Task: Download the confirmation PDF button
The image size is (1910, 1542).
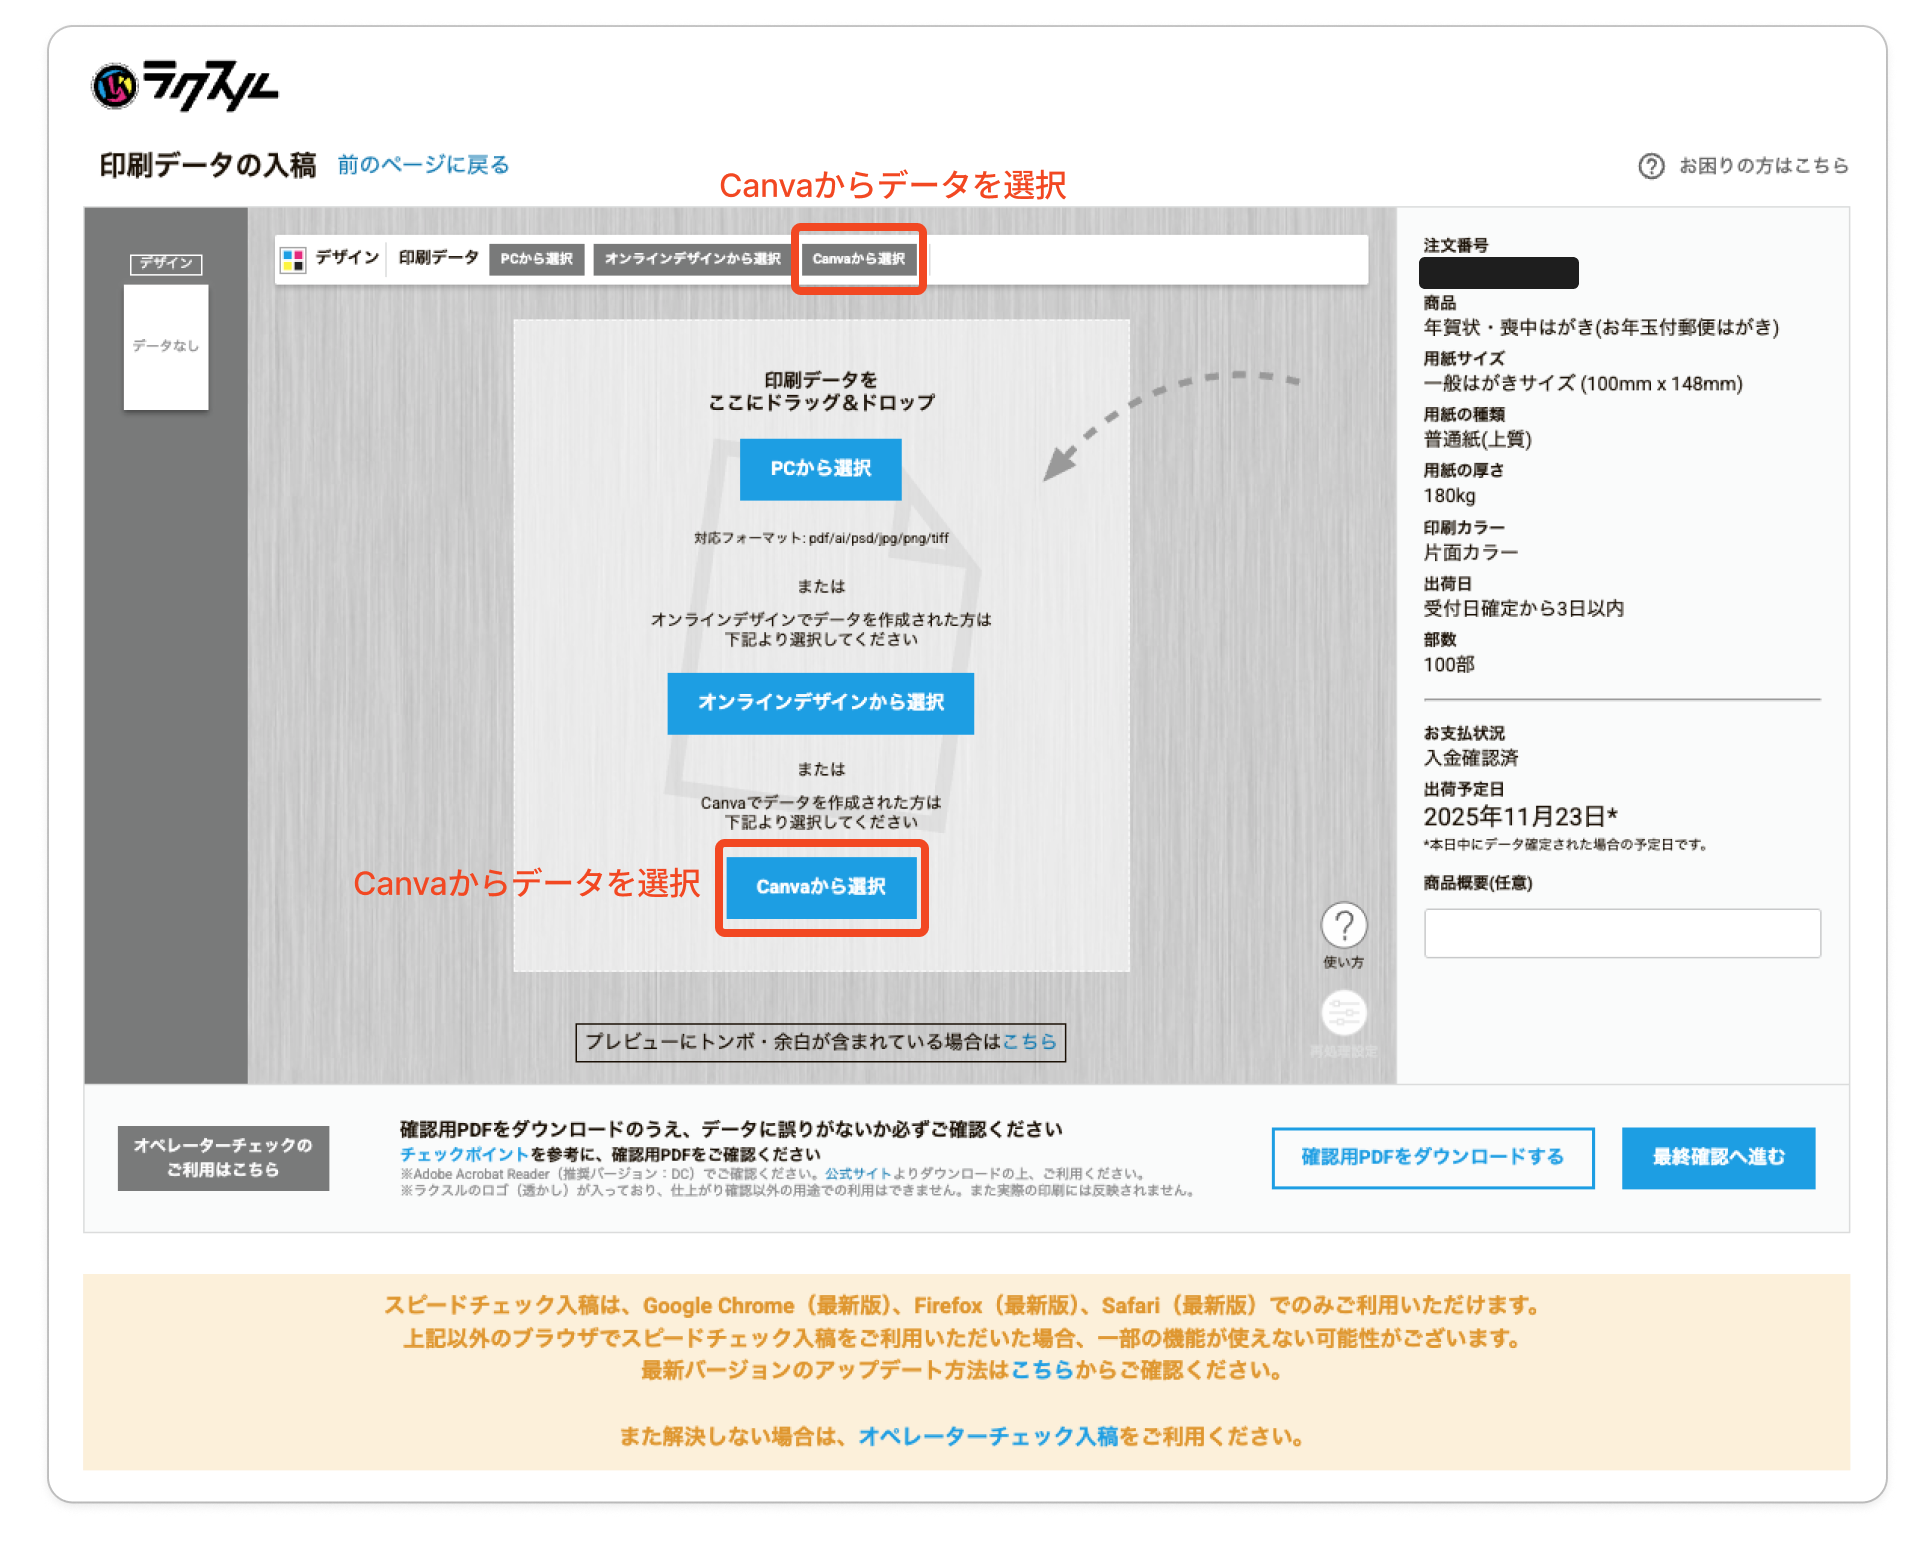Action: coord(1432,1158)
